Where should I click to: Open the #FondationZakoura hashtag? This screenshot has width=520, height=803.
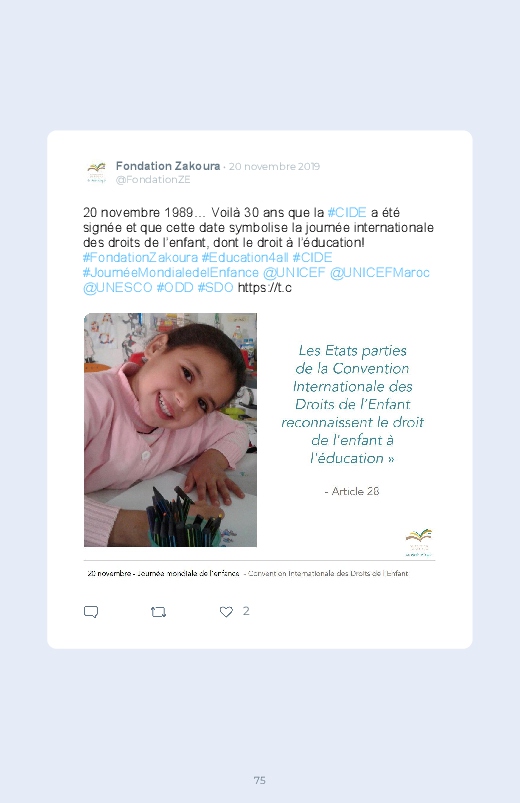pos(140,258)
